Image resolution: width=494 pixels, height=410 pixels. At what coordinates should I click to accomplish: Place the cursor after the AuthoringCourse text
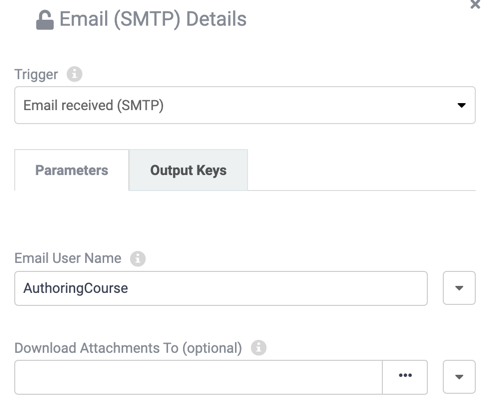pos(129,288)
